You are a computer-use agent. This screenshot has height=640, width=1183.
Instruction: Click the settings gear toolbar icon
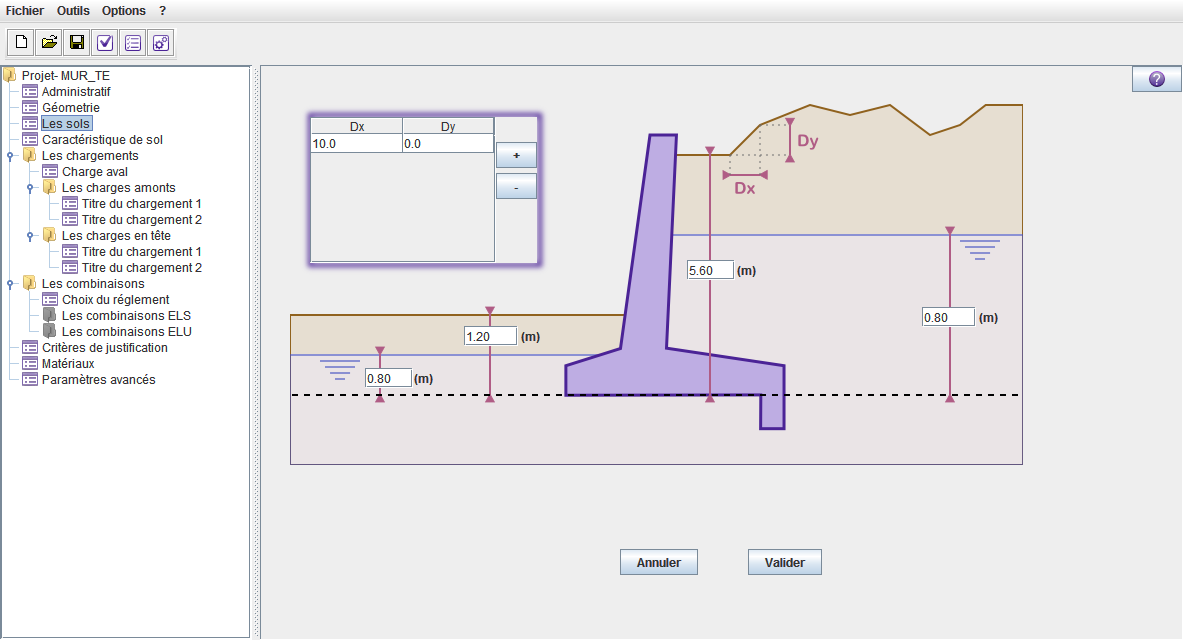161,42
